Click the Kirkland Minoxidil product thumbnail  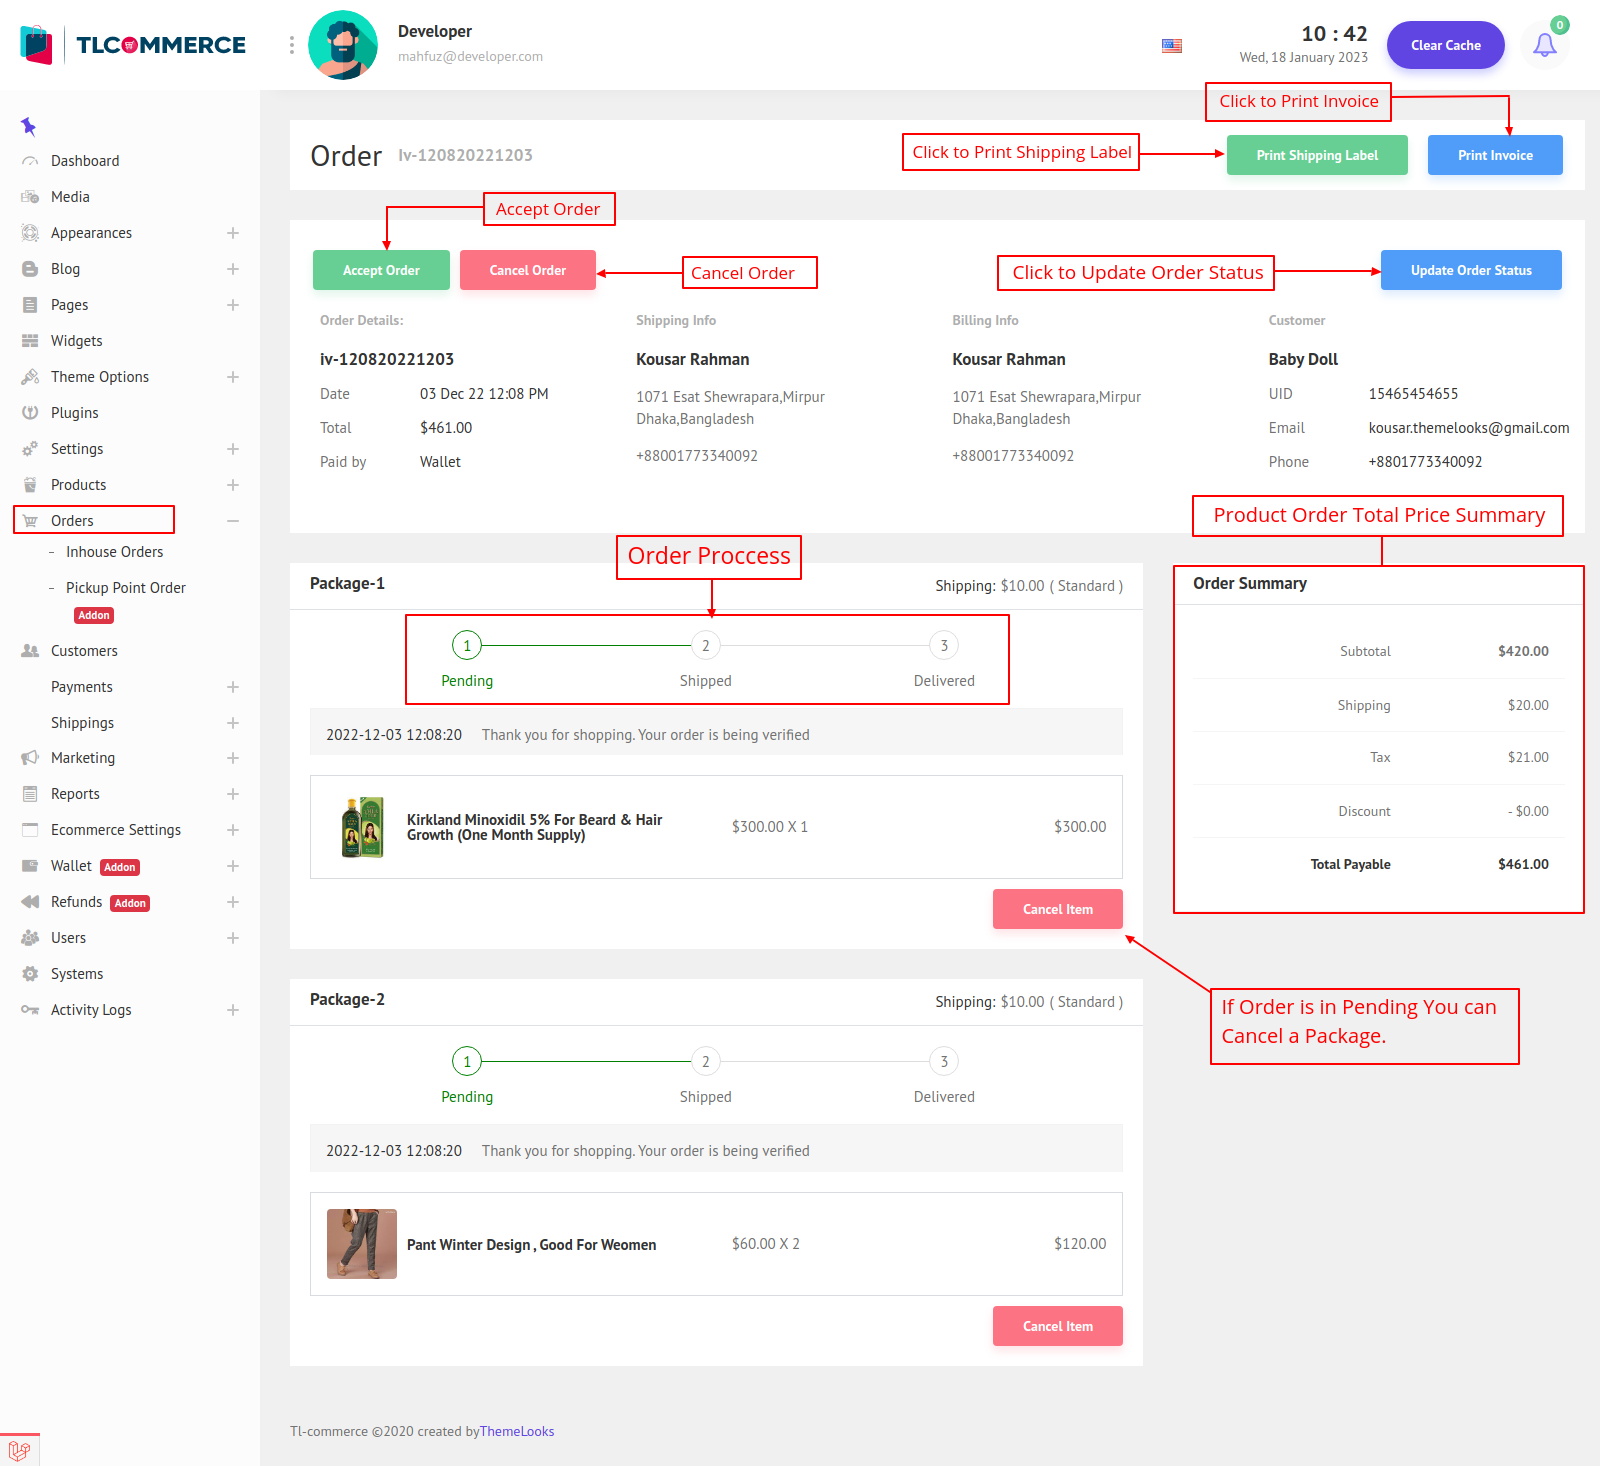[x=362, y=827]
